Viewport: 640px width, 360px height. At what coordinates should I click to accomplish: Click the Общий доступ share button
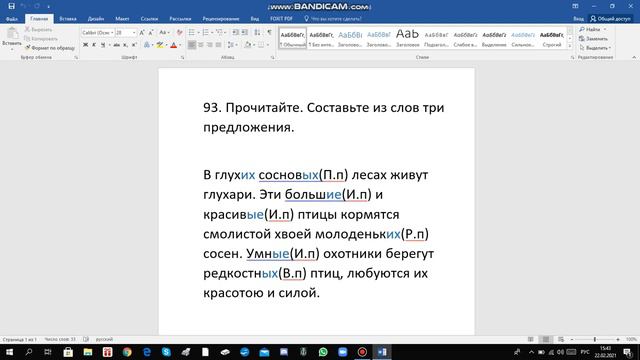[x=611, y=19]
